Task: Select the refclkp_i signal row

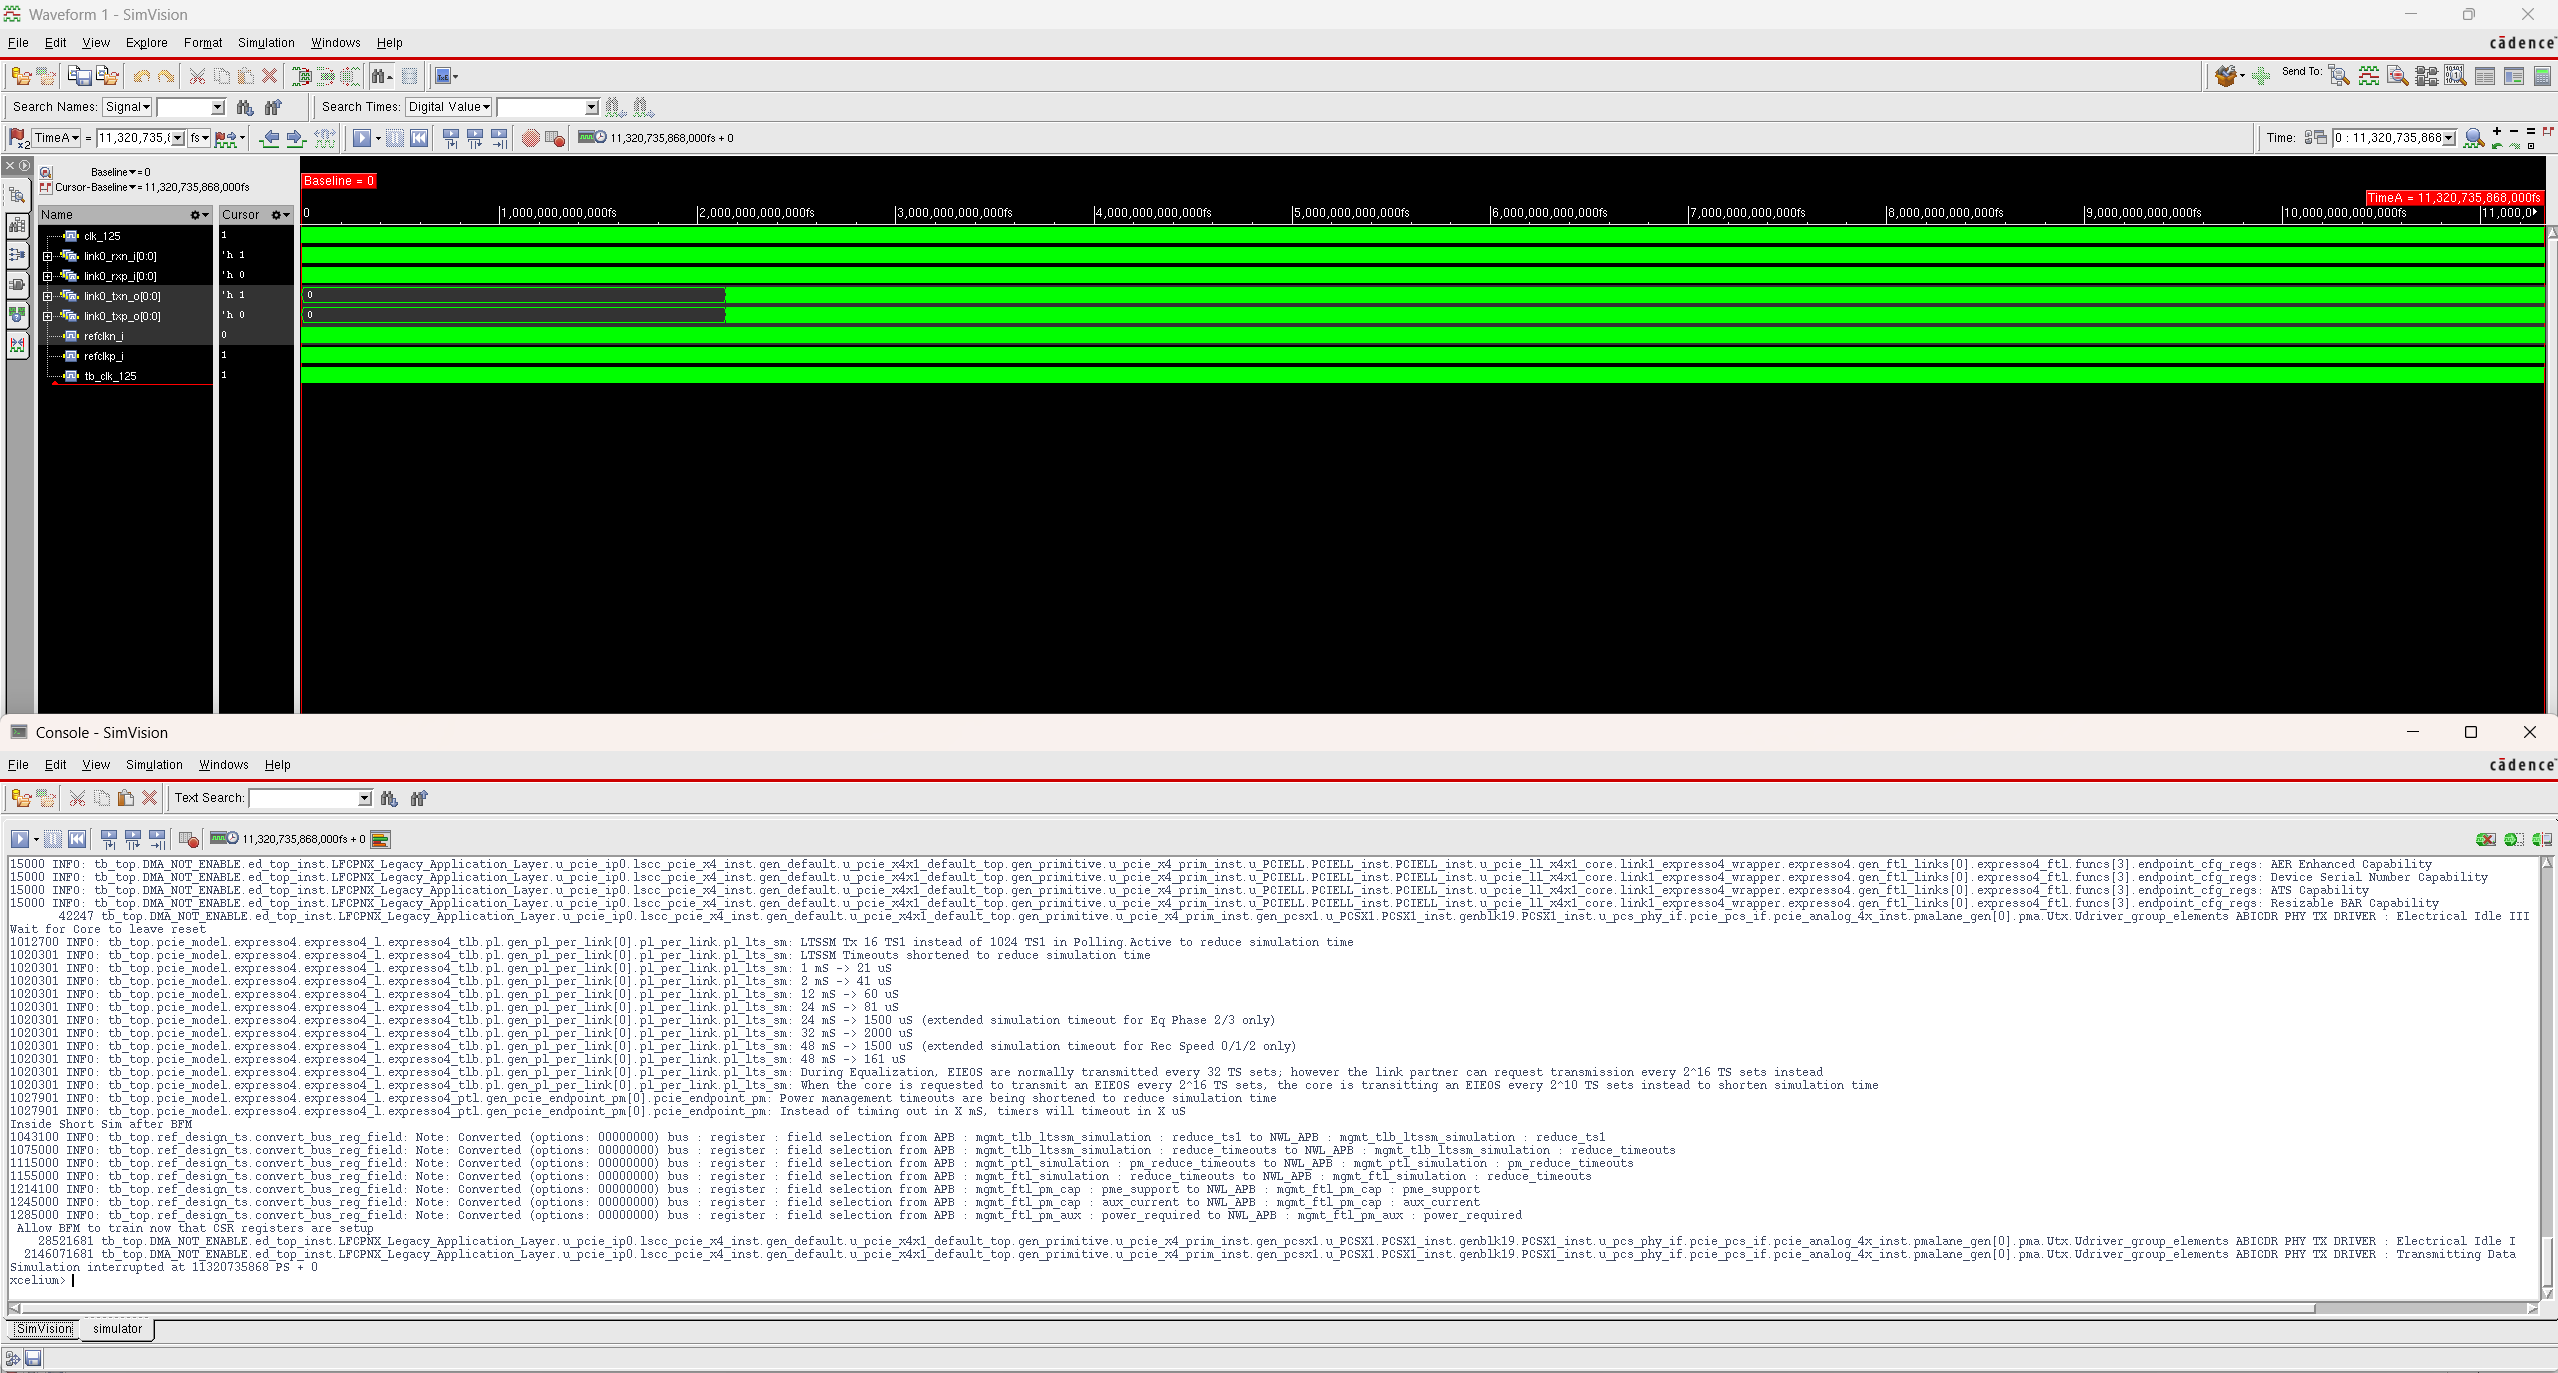Action: coord(104,356)
